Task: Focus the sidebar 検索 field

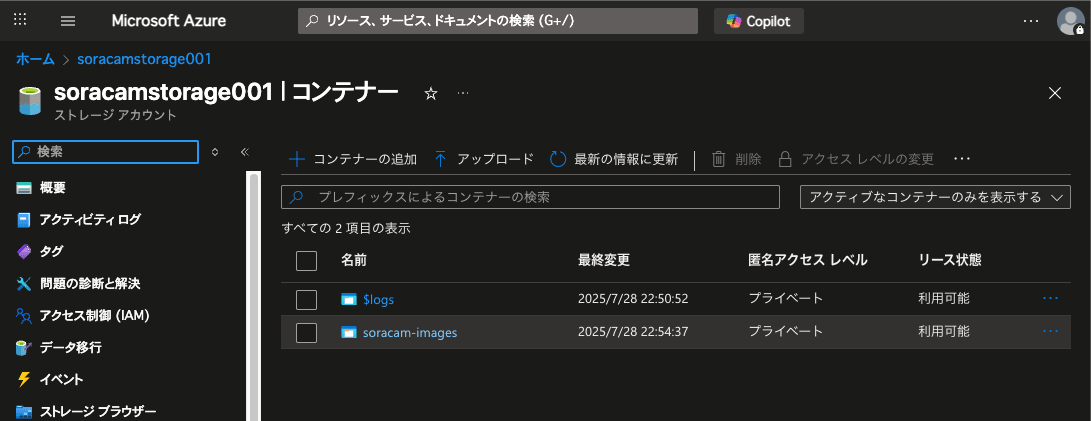Action: [x=106, y=151]
